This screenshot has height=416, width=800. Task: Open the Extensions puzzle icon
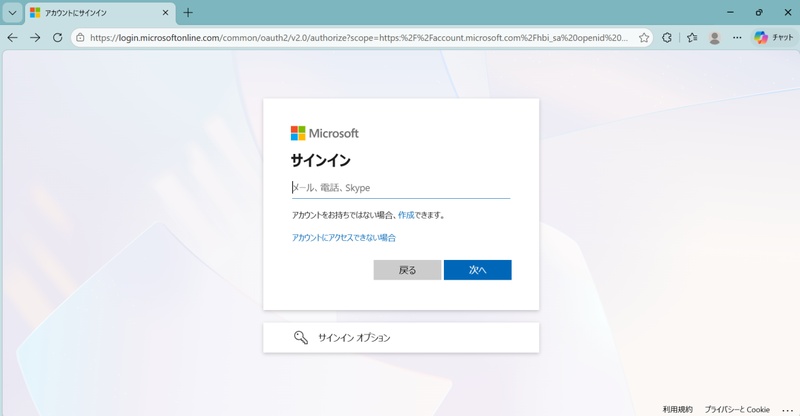tap(667, 37)
